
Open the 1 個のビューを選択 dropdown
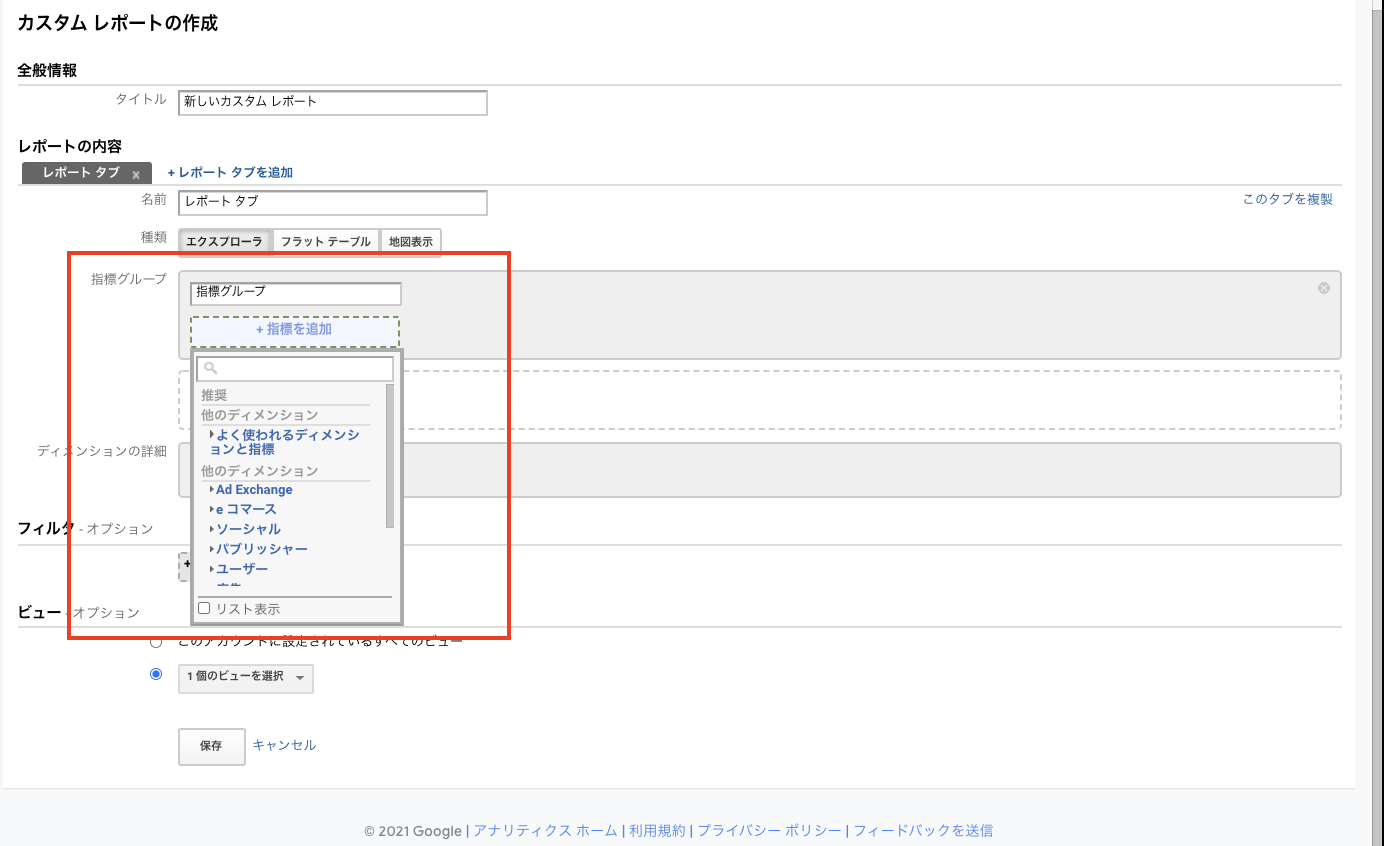(x=246, y=678)
